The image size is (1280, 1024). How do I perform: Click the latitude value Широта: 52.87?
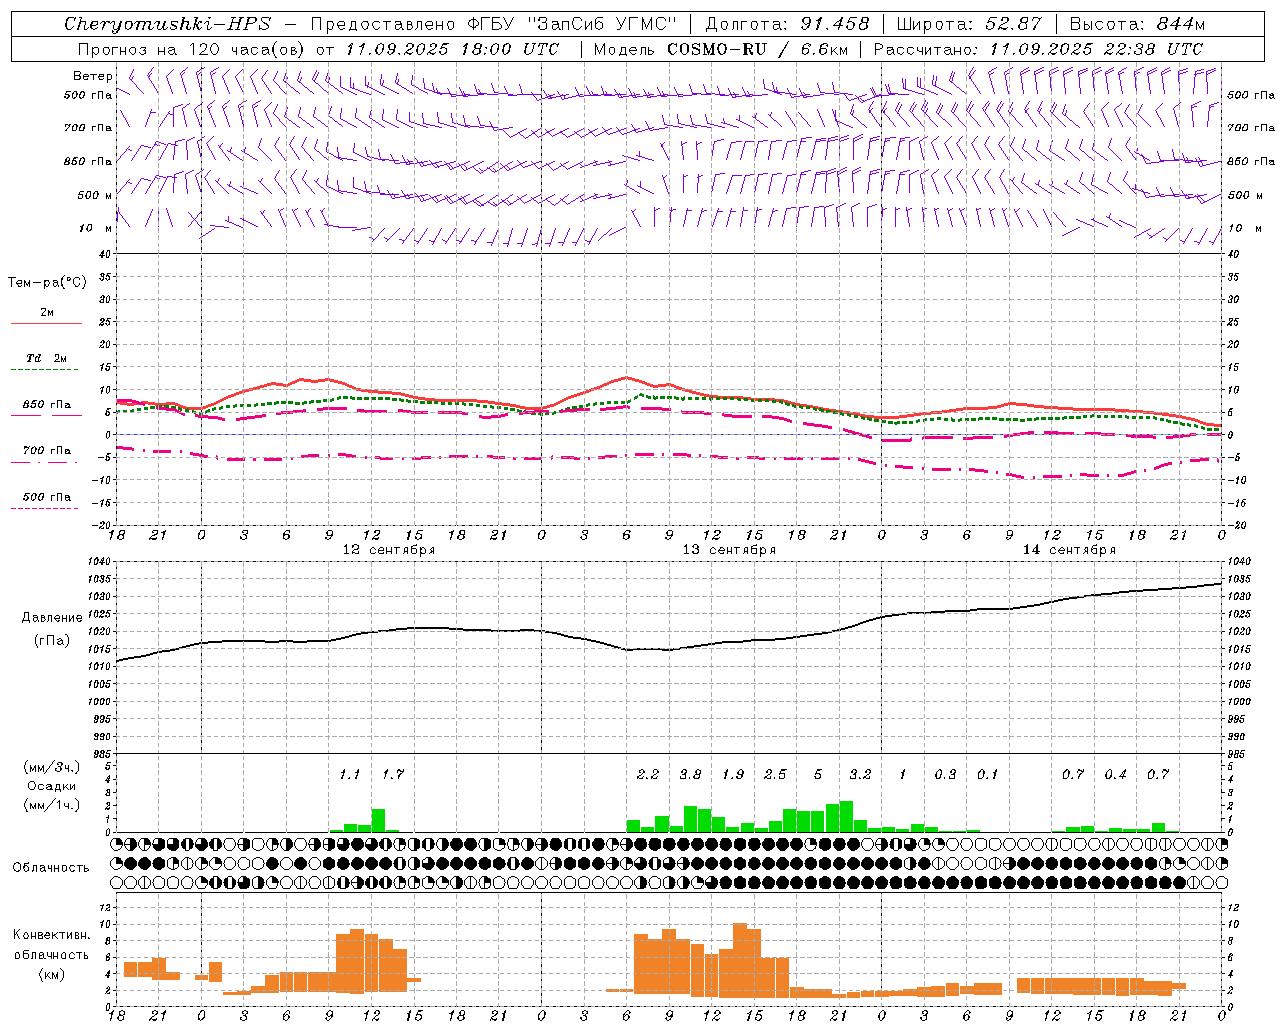[x=969, y=24]
